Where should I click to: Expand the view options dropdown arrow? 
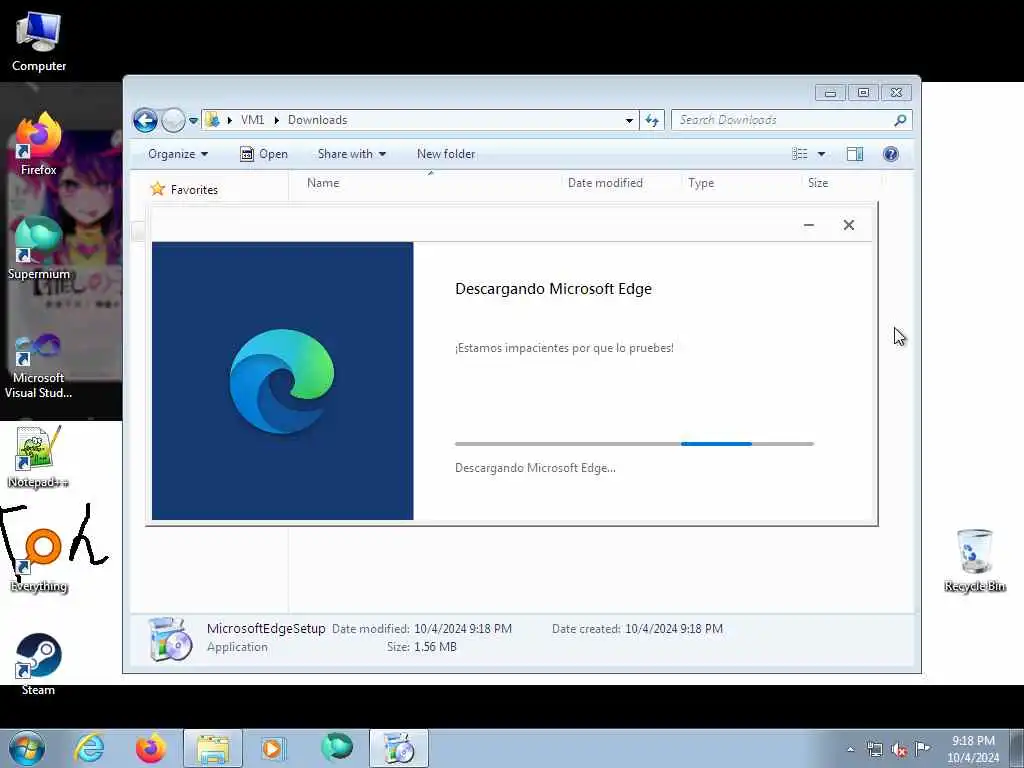coord(822,154)
